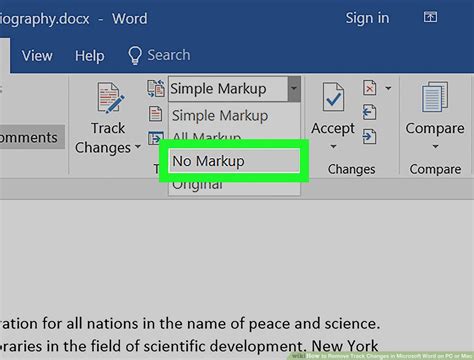Open the Reject dropdown arrow
The height and width of the screenshot is (360, 474).
[388, 88]
